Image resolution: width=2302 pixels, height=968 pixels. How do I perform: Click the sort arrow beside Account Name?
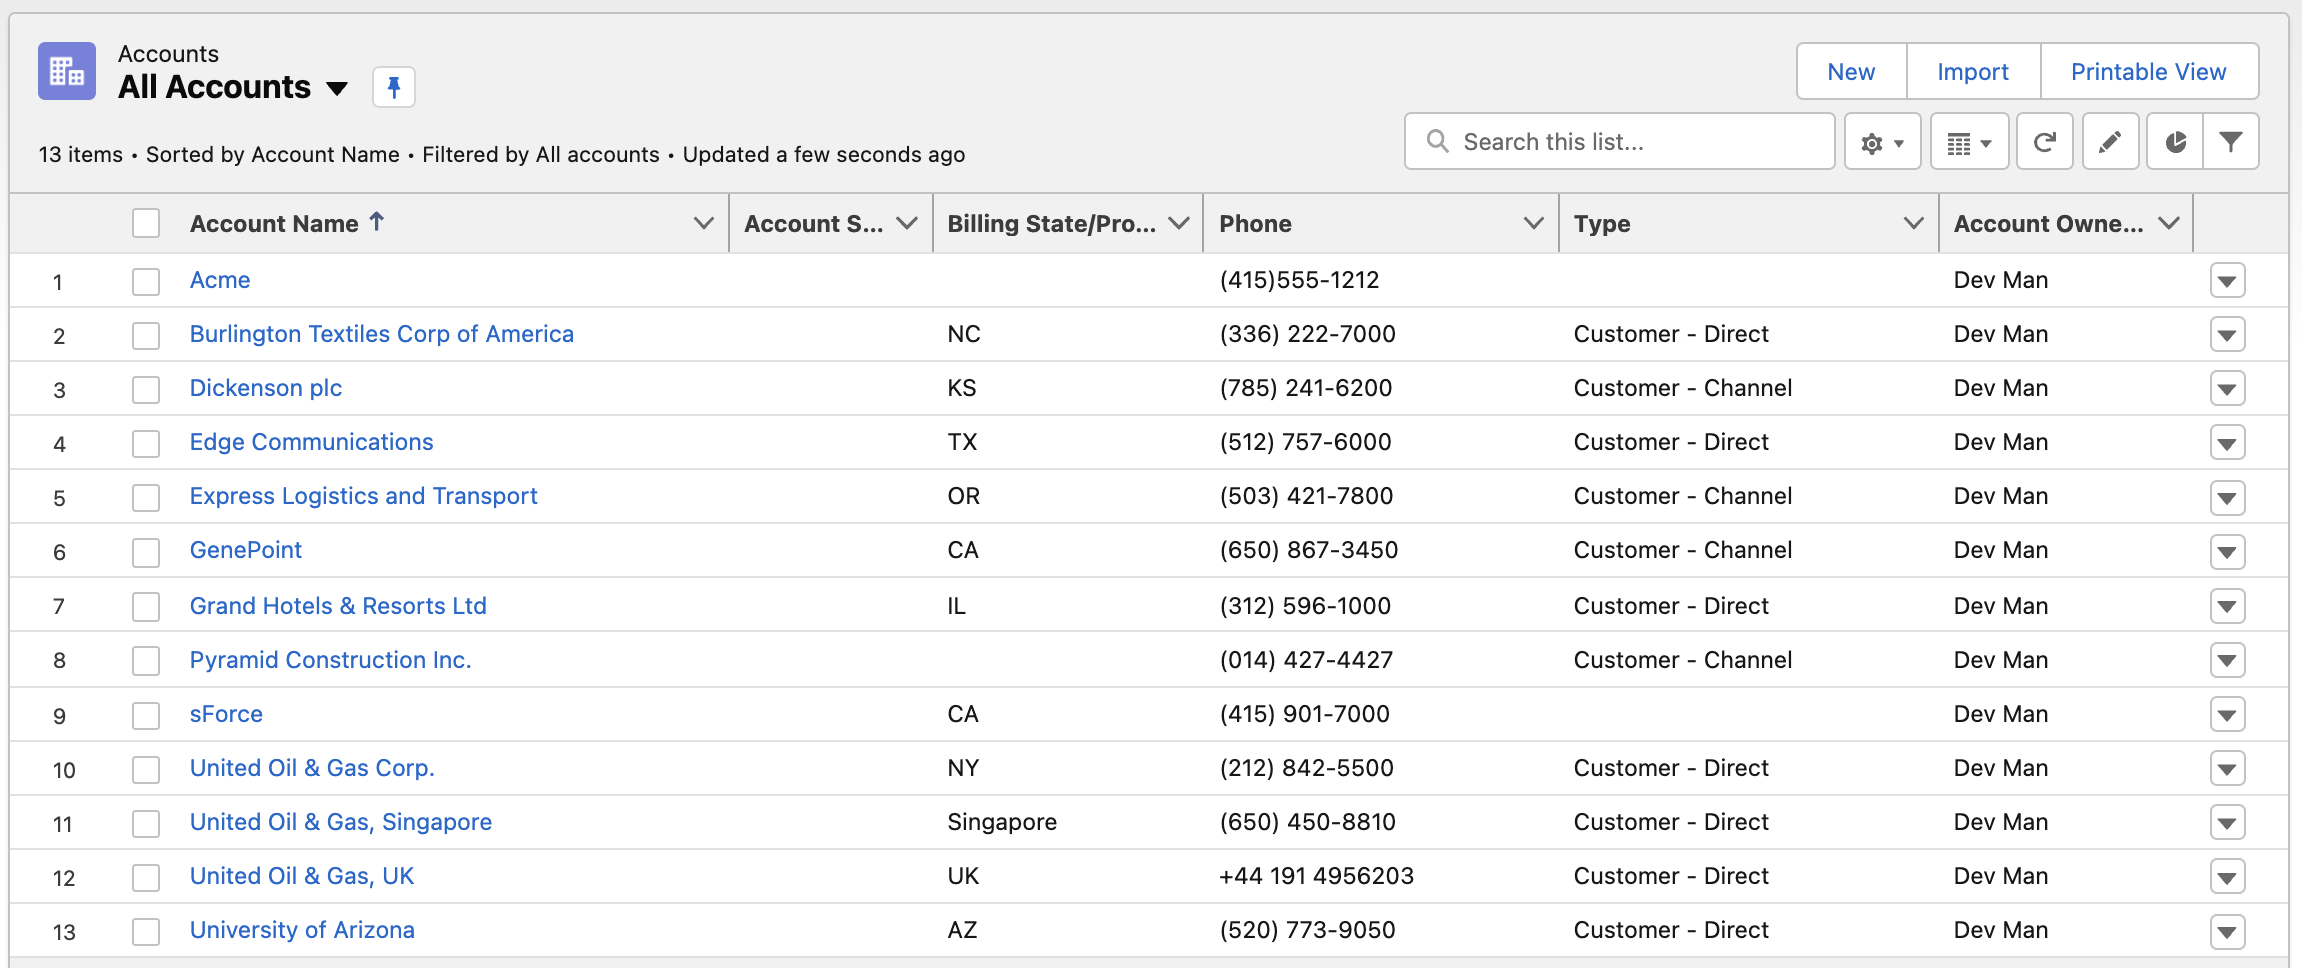(x=377, y=222)
